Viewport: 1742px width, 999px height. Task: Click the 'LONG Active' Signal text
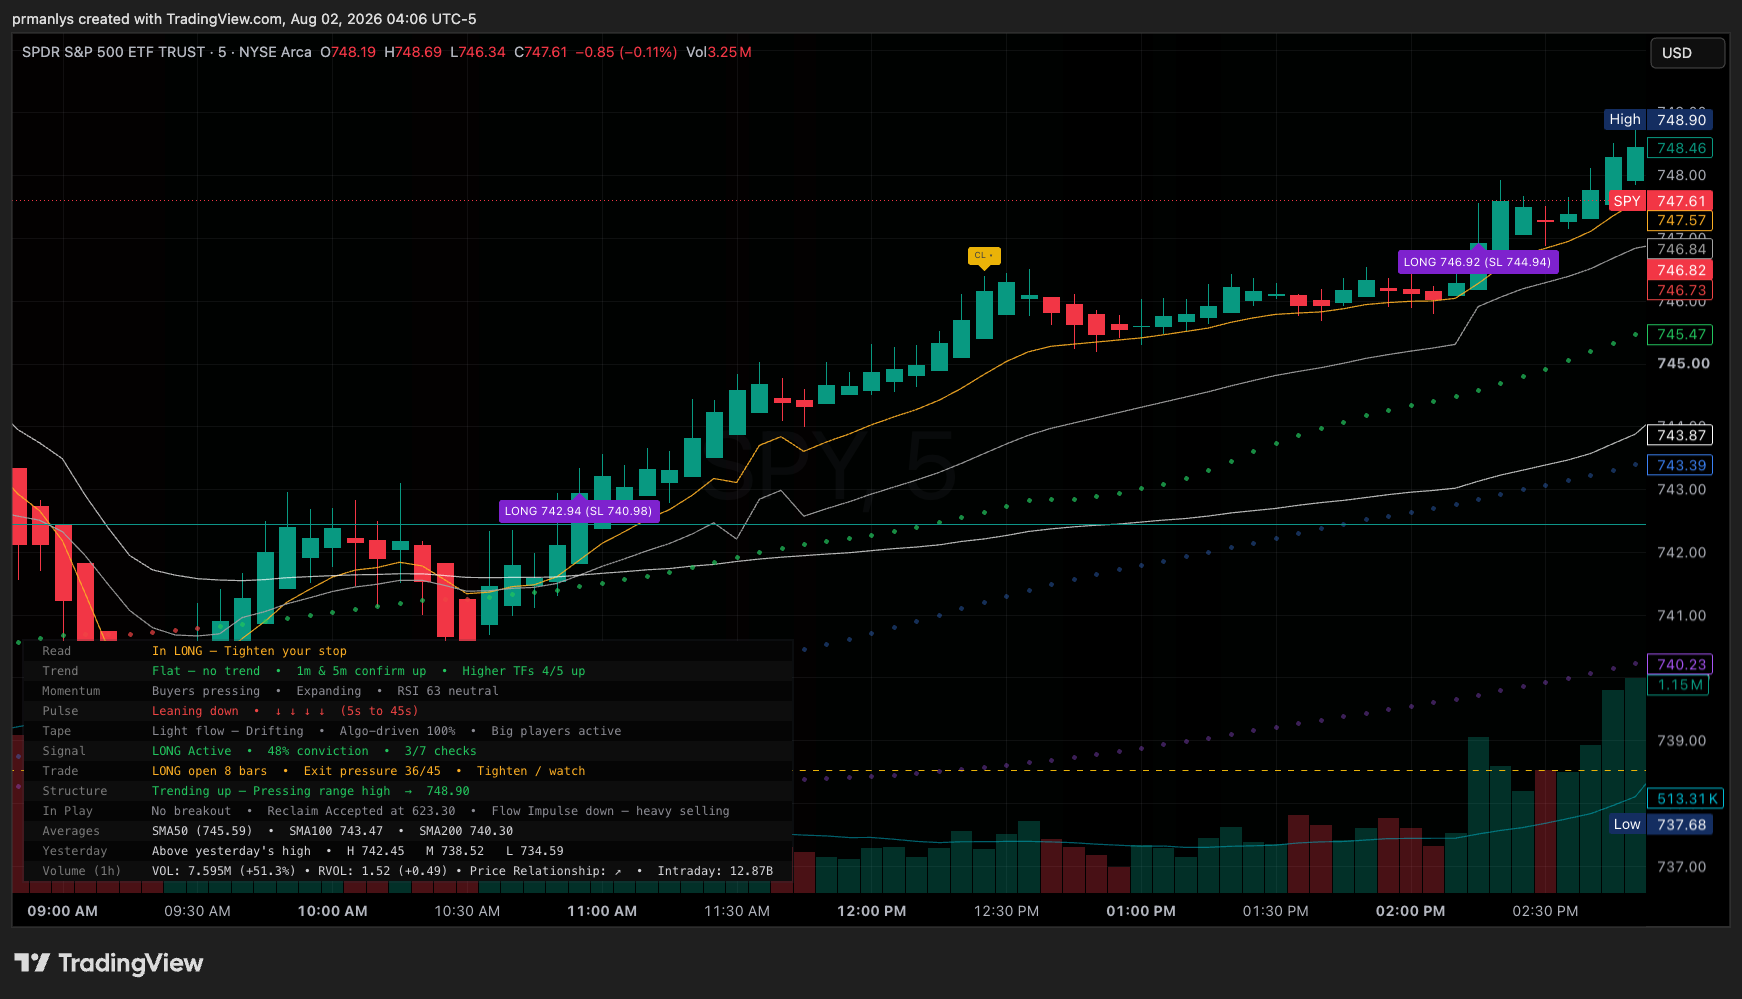pyautogui.click(x=192, y=751)
